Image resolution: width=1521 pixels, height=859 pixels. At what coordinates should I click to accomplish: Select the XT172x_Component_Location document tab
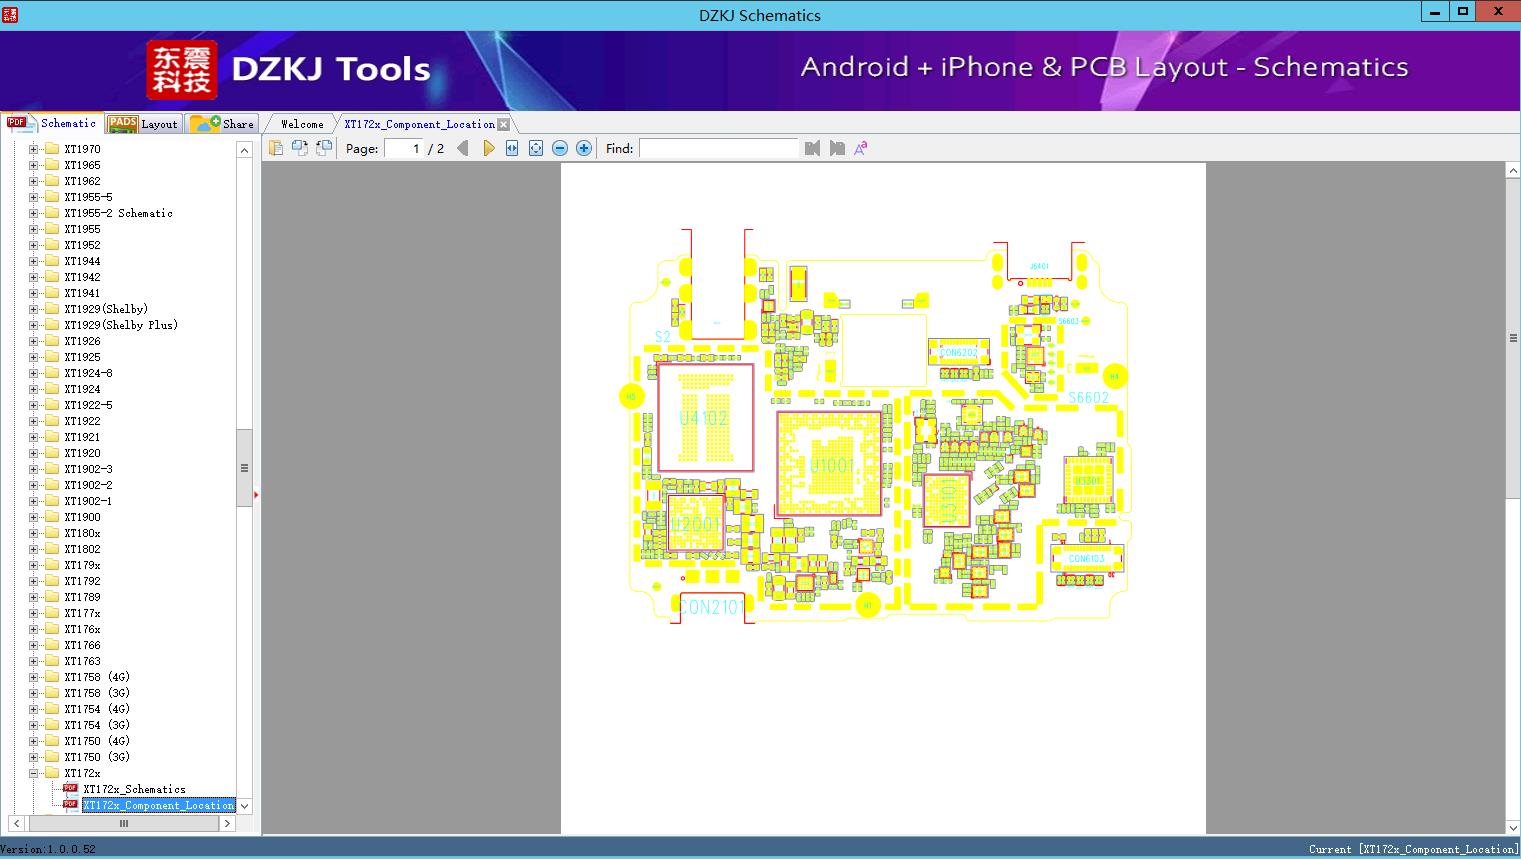(419, 124)
